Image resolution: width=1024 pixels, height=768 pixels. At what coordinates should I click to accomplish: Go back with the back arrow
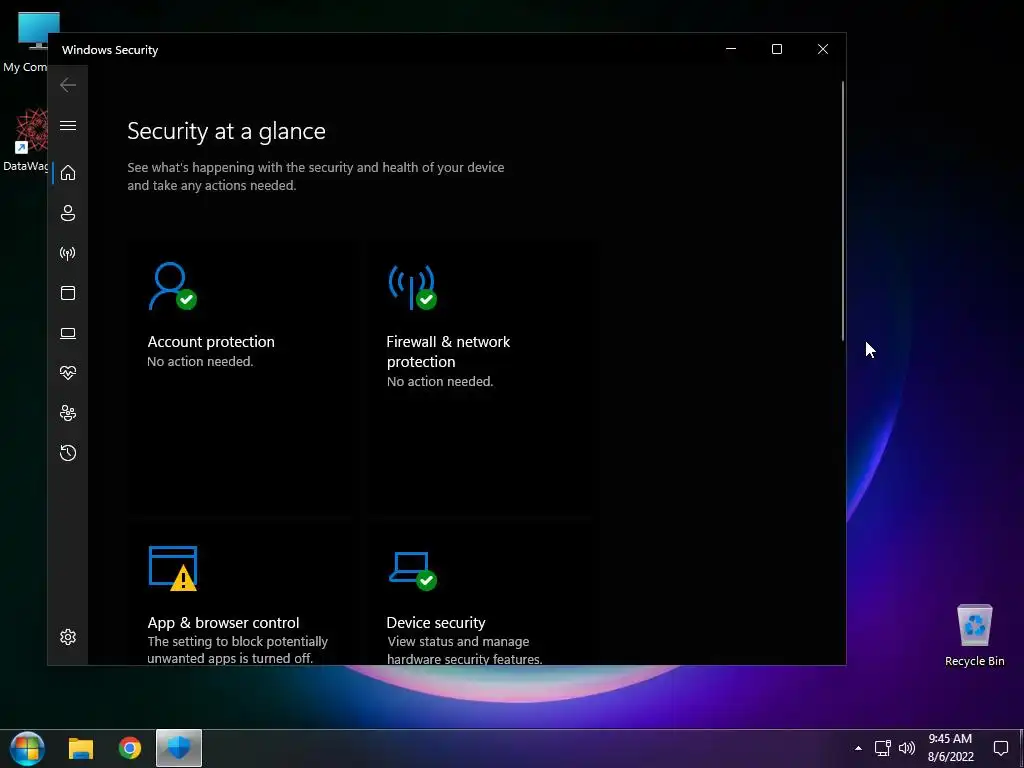(x=68, y=85)
